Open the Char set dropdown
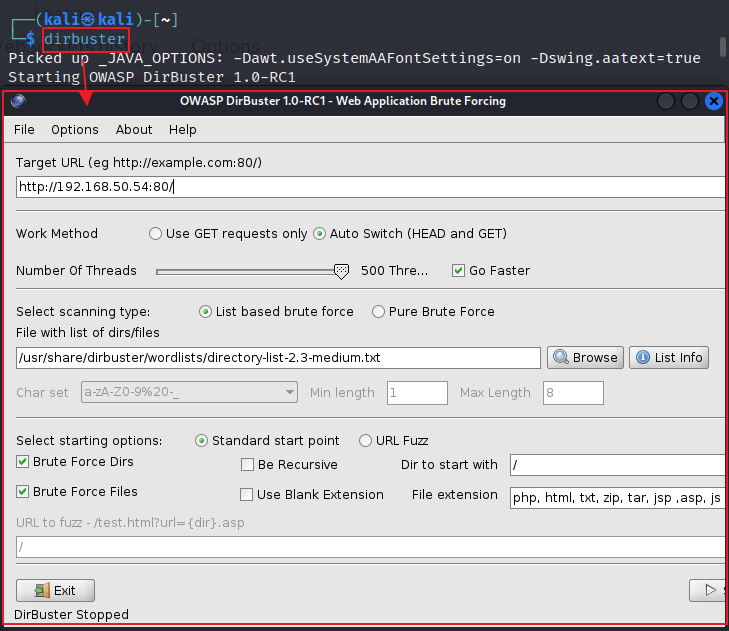Image resolution: width=729 pixels, height=631 pixels. 189,392
